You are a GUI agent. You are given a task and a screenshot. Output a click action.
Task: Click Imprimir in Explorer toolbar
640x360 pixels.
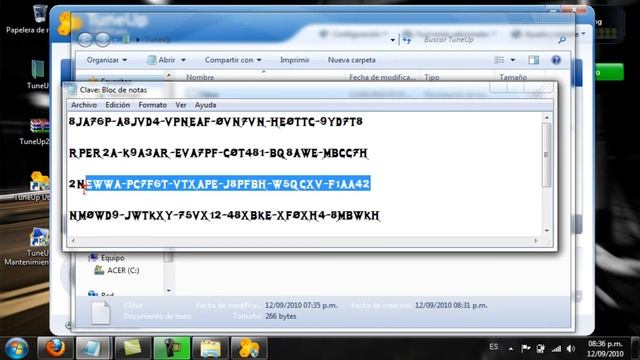pyautogui.click(x=294, y=60)
